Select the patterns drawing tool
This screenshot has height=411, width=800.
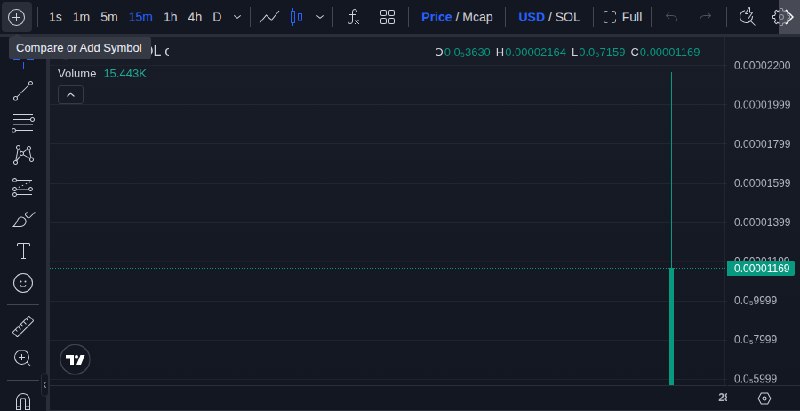23,155
